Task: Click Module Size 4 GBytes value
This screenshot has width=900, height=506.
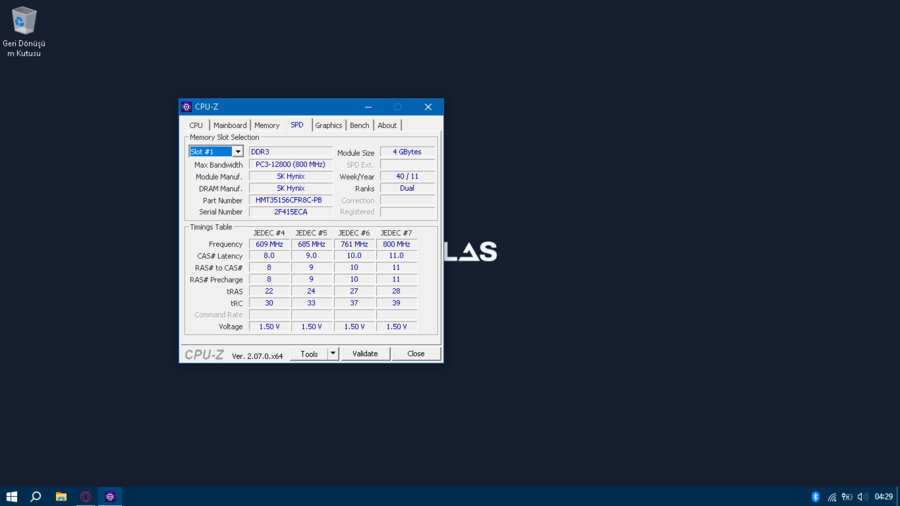Action: click(x=407, y=152)
